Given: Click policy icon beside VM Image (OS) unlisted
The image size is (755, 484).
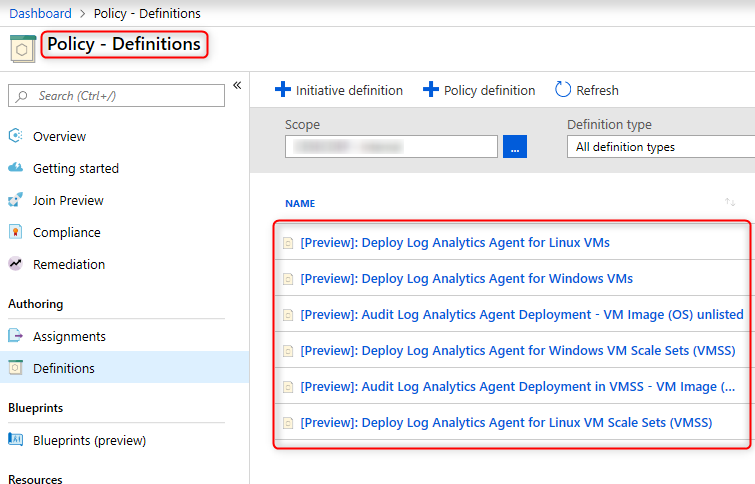Looking at the screenshot, I should 288,315.
